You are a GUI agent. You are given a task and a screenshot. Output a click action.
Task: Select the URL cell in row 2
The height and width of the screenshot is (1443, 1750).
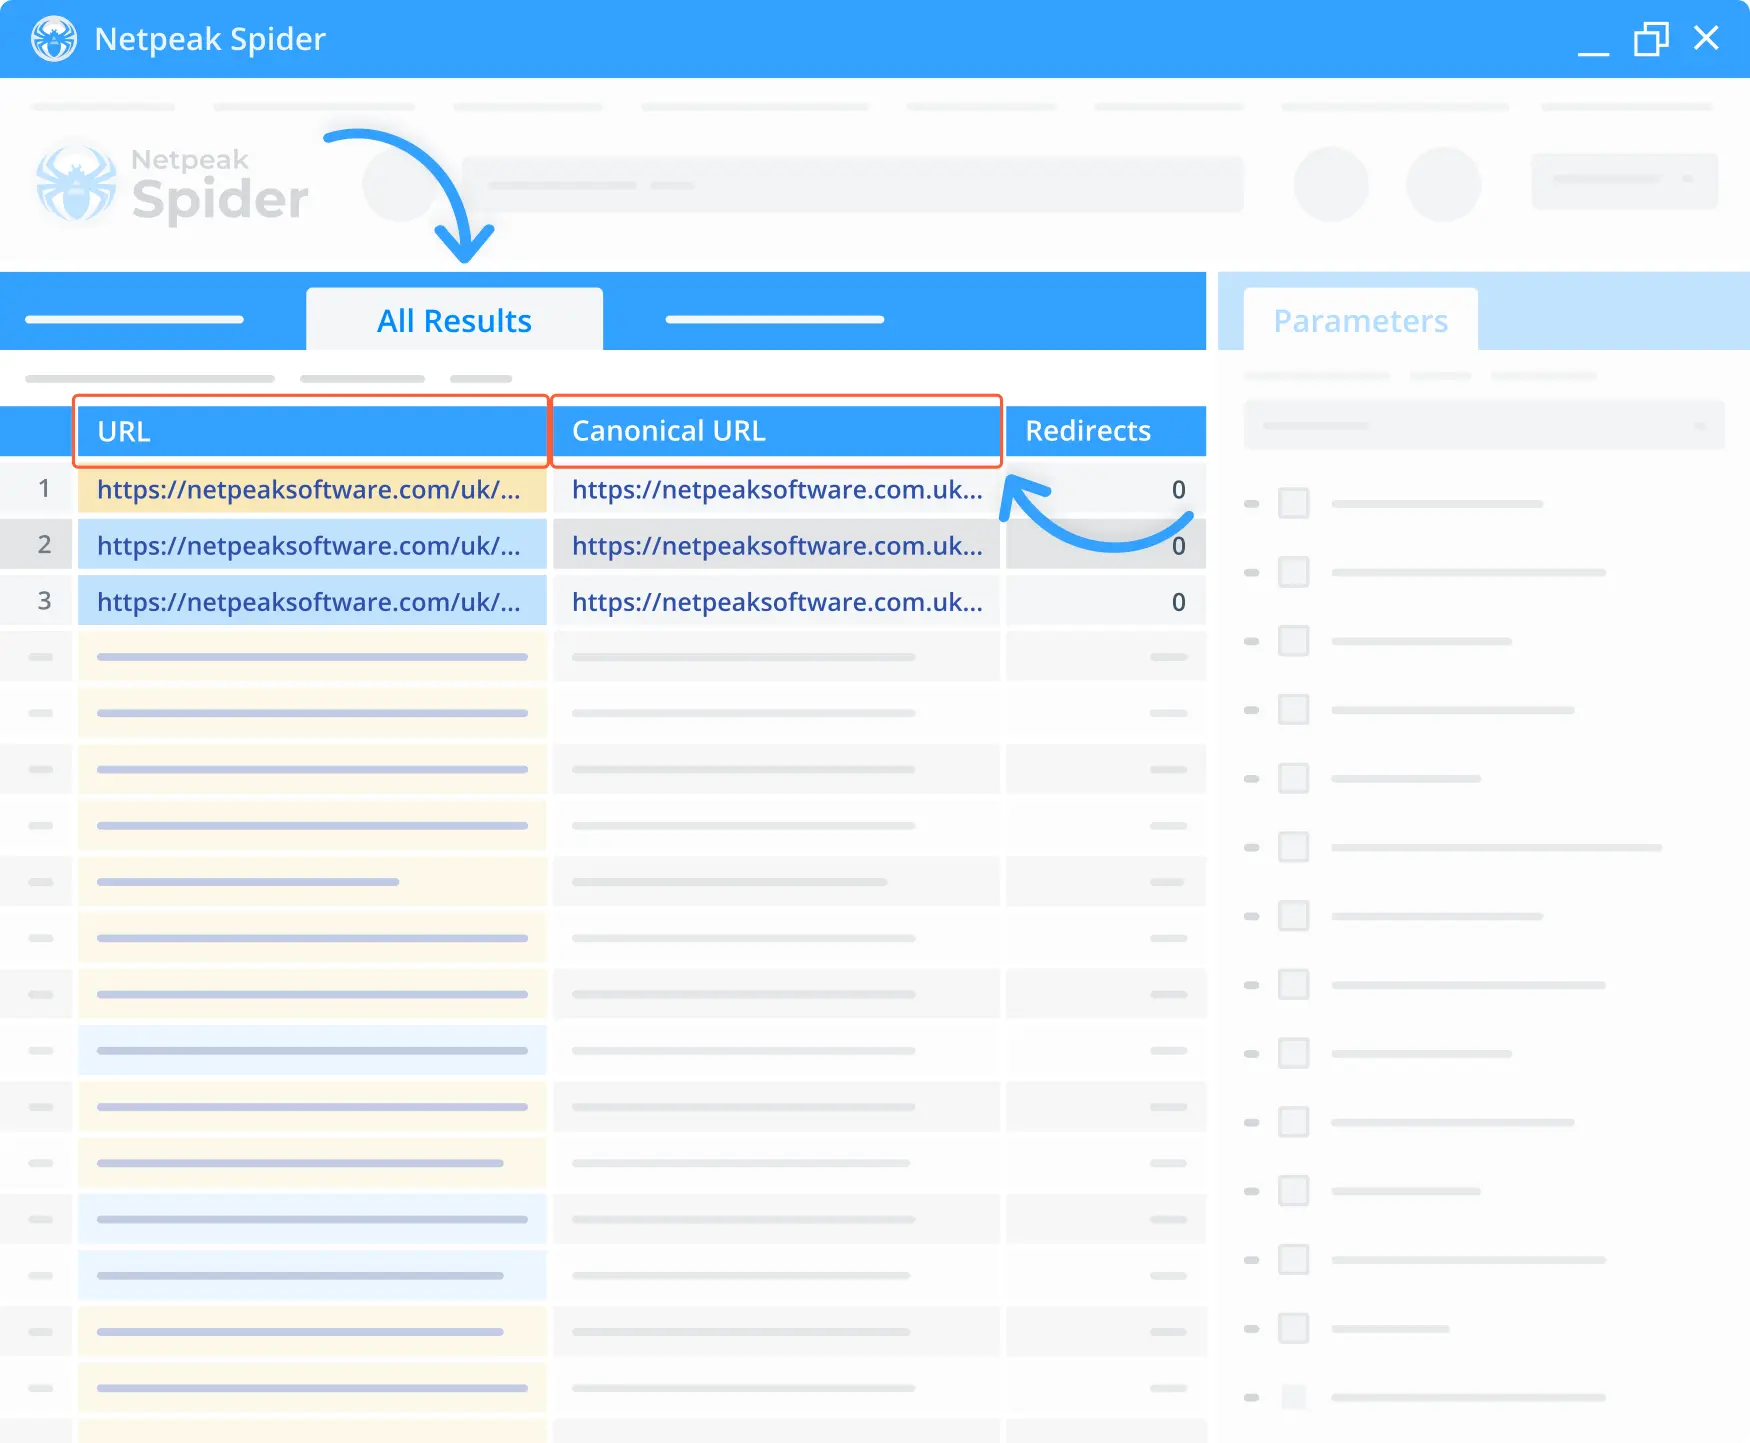point(311,545)
